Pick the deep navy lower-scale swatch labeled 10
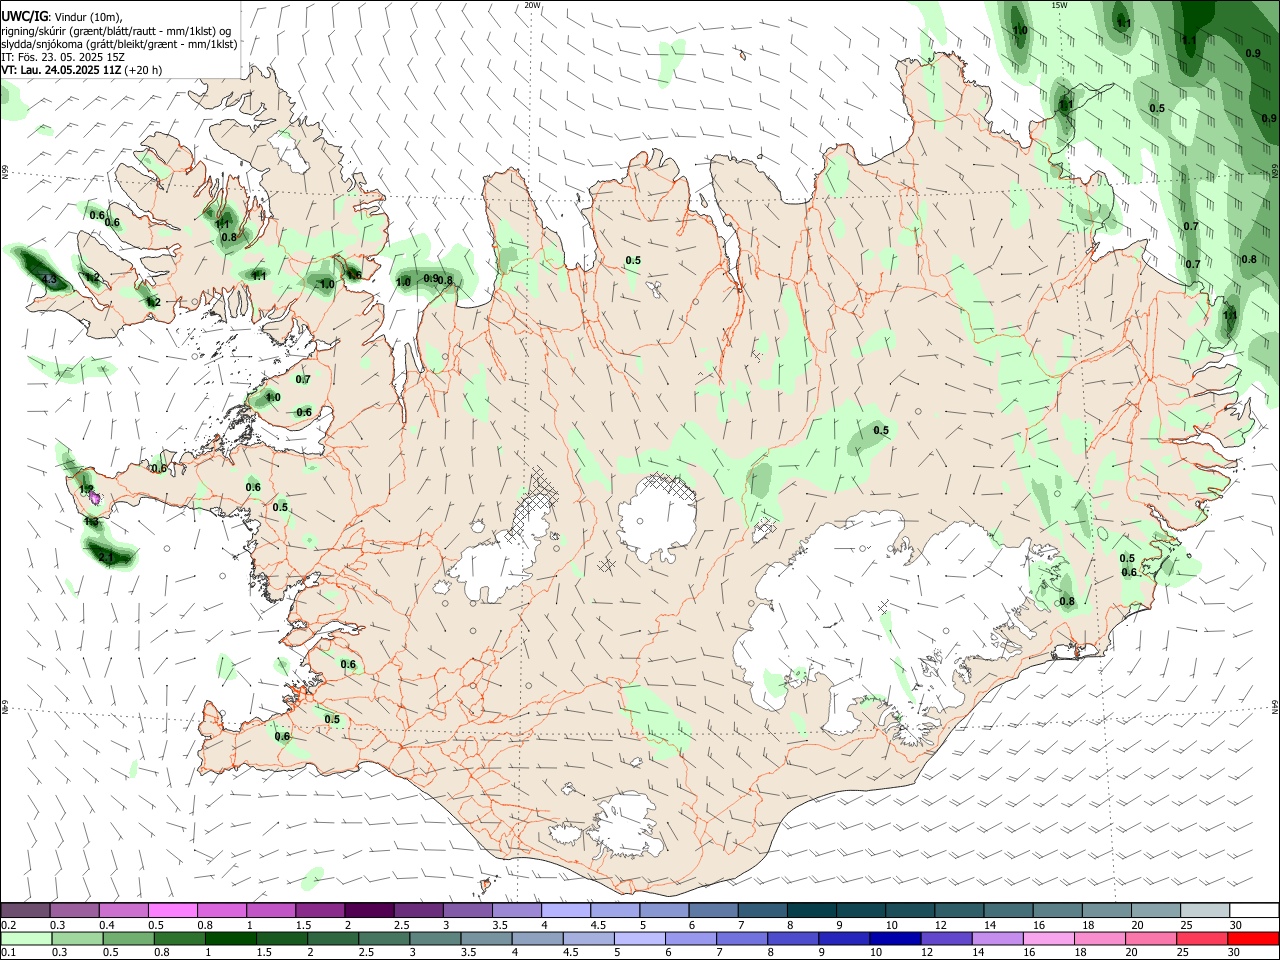This screenshot has height=960, width=1280. (896, 938)
